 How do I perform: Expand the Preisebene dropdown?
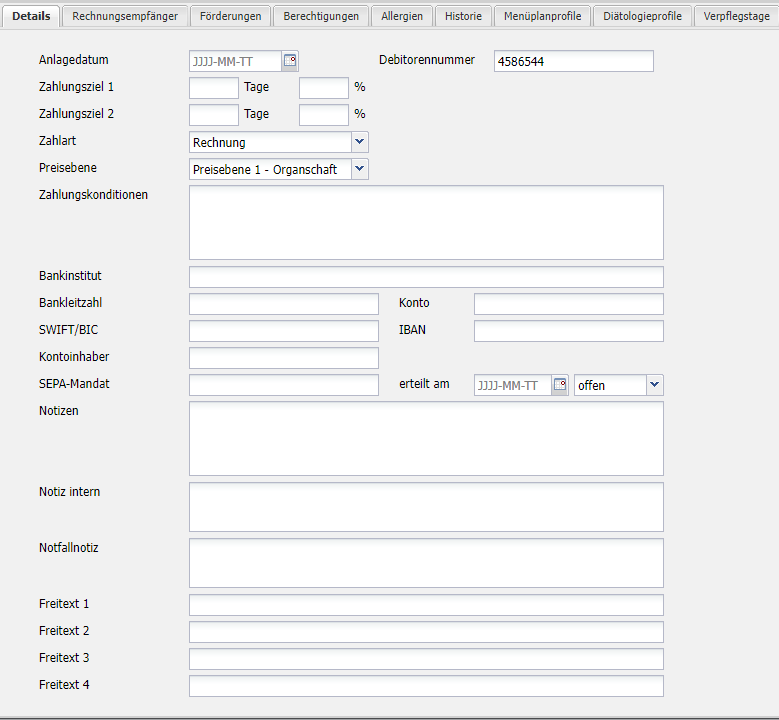click(x=360, y=169)
